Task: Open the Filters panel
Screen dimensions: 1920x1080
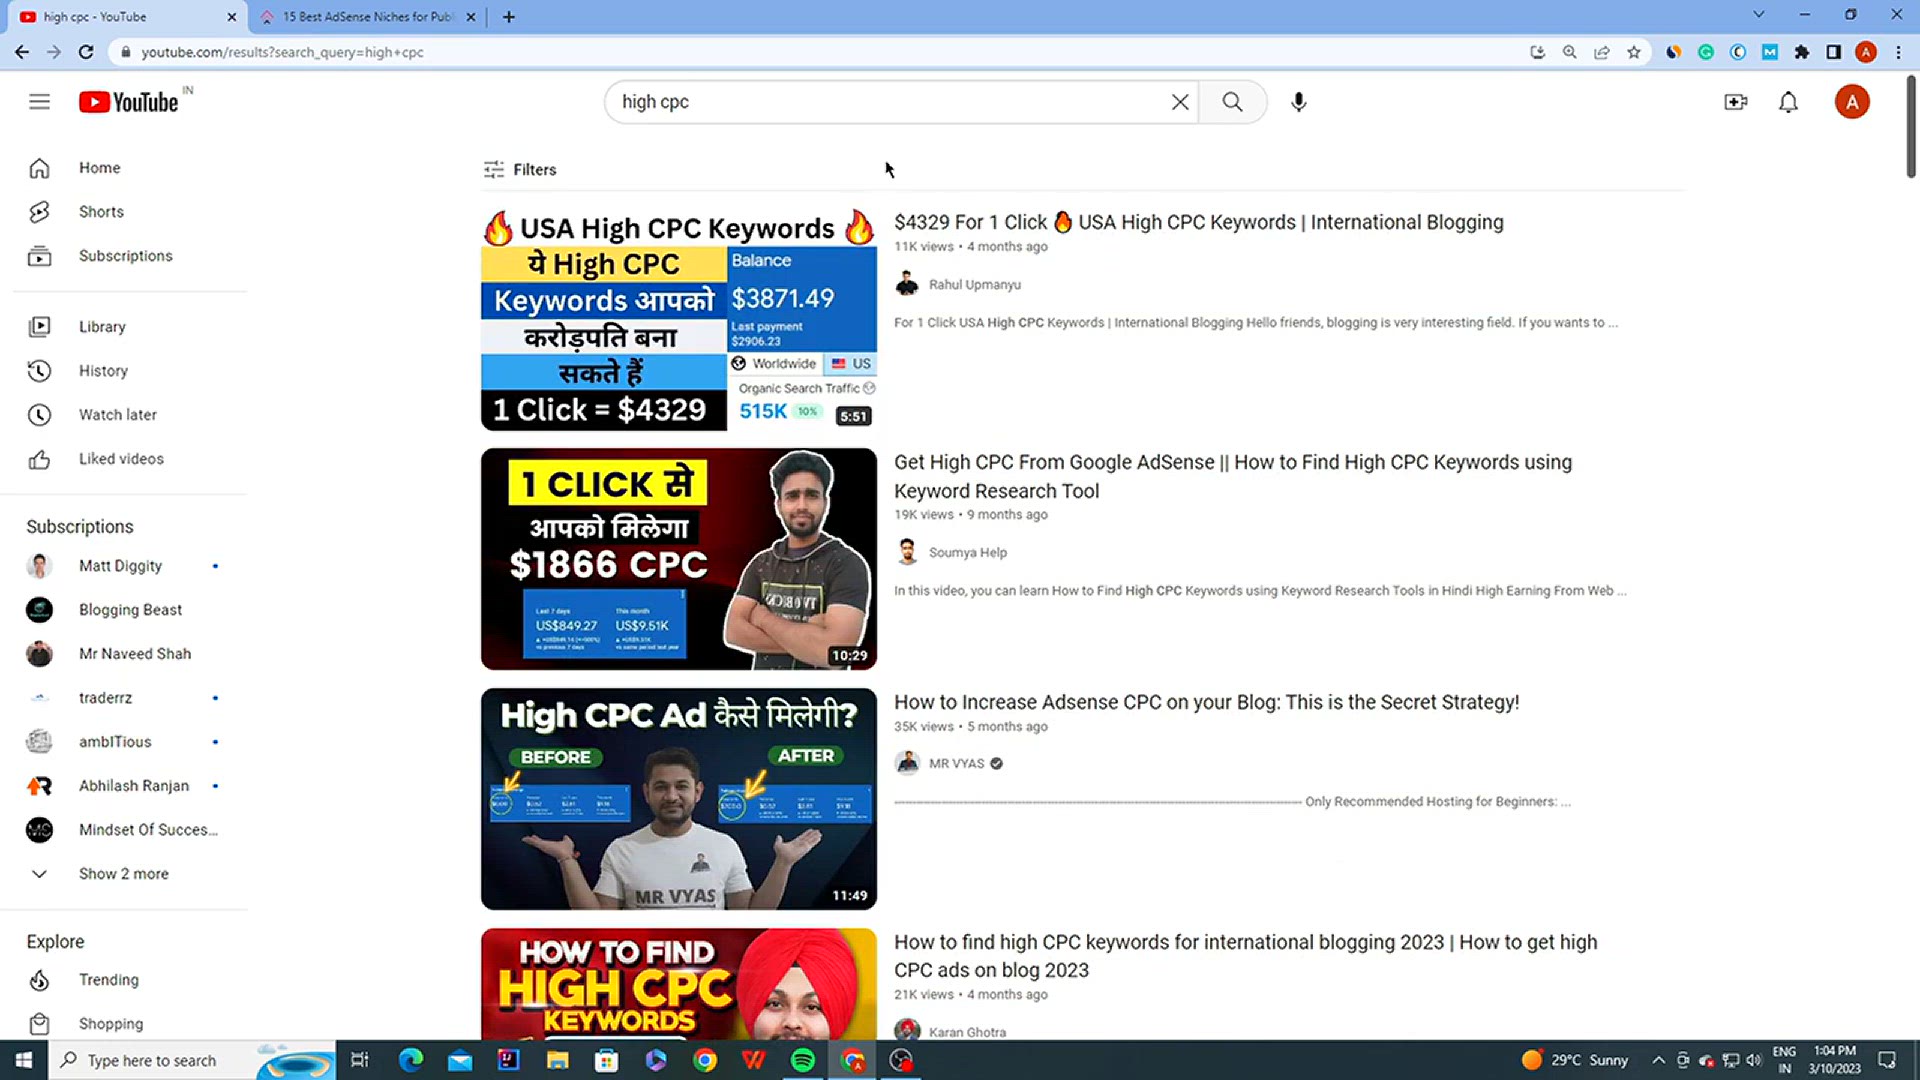Action: coord(520,170)
